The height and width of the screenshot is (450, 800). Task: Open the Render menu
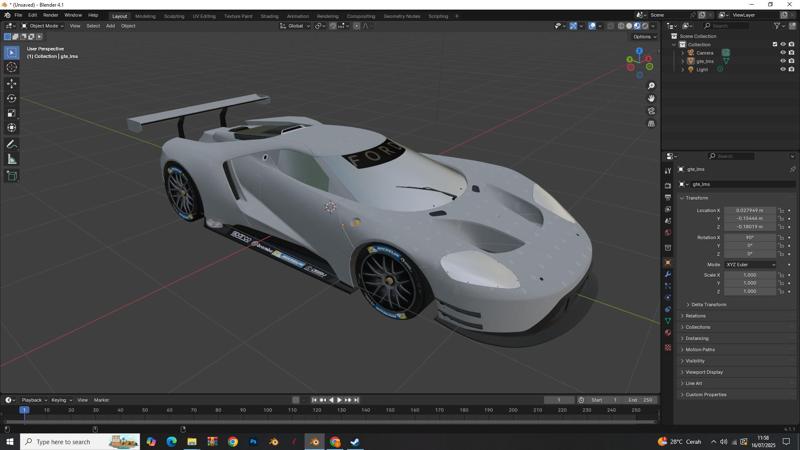51,15
